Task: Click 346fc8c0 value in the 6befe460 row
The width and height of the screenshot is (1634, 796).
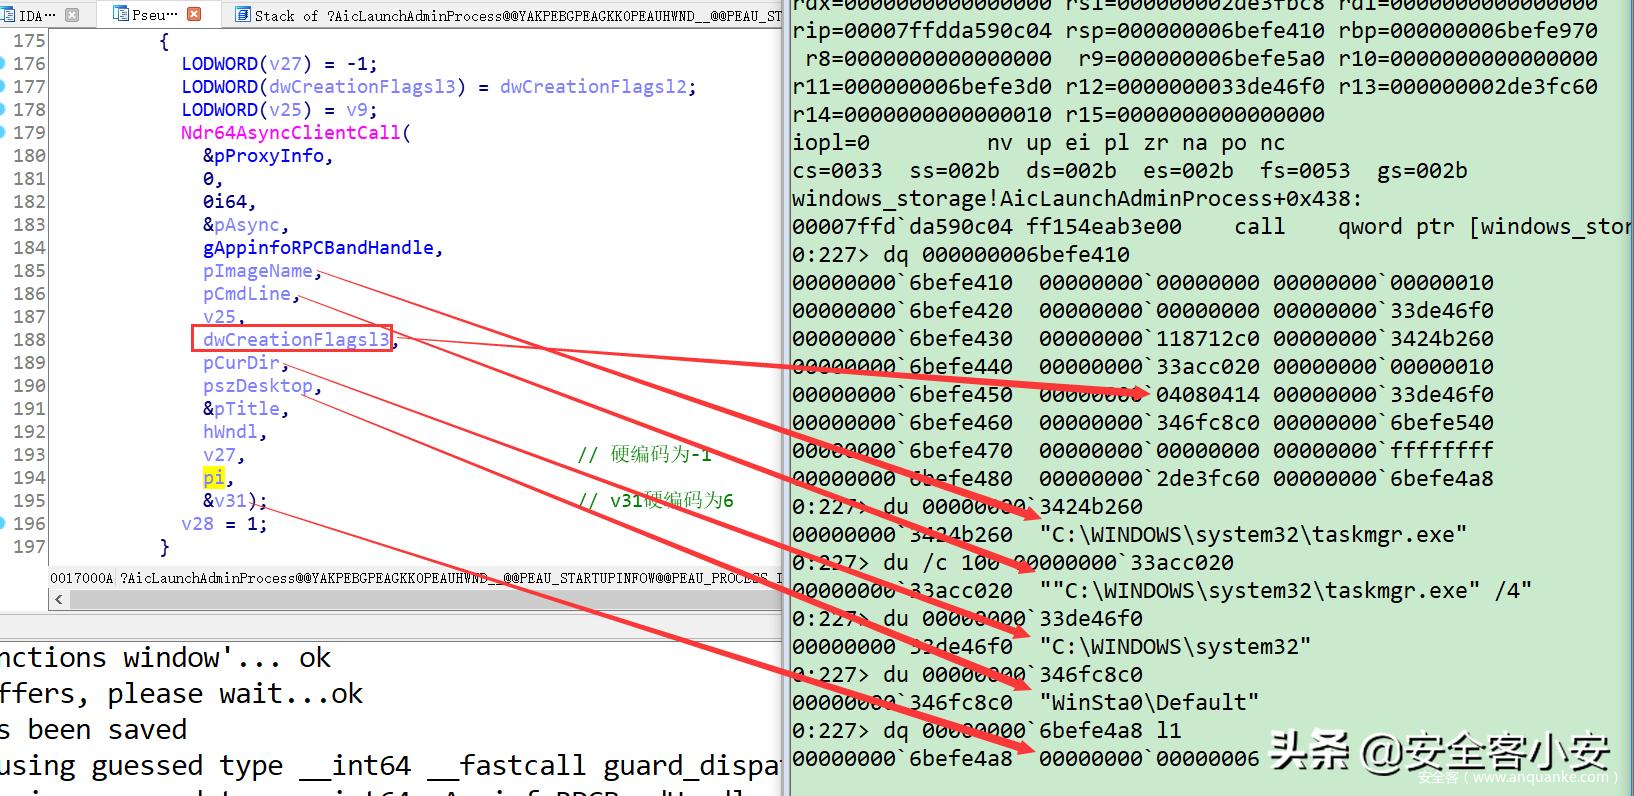Action: (x=1208, y=423)
